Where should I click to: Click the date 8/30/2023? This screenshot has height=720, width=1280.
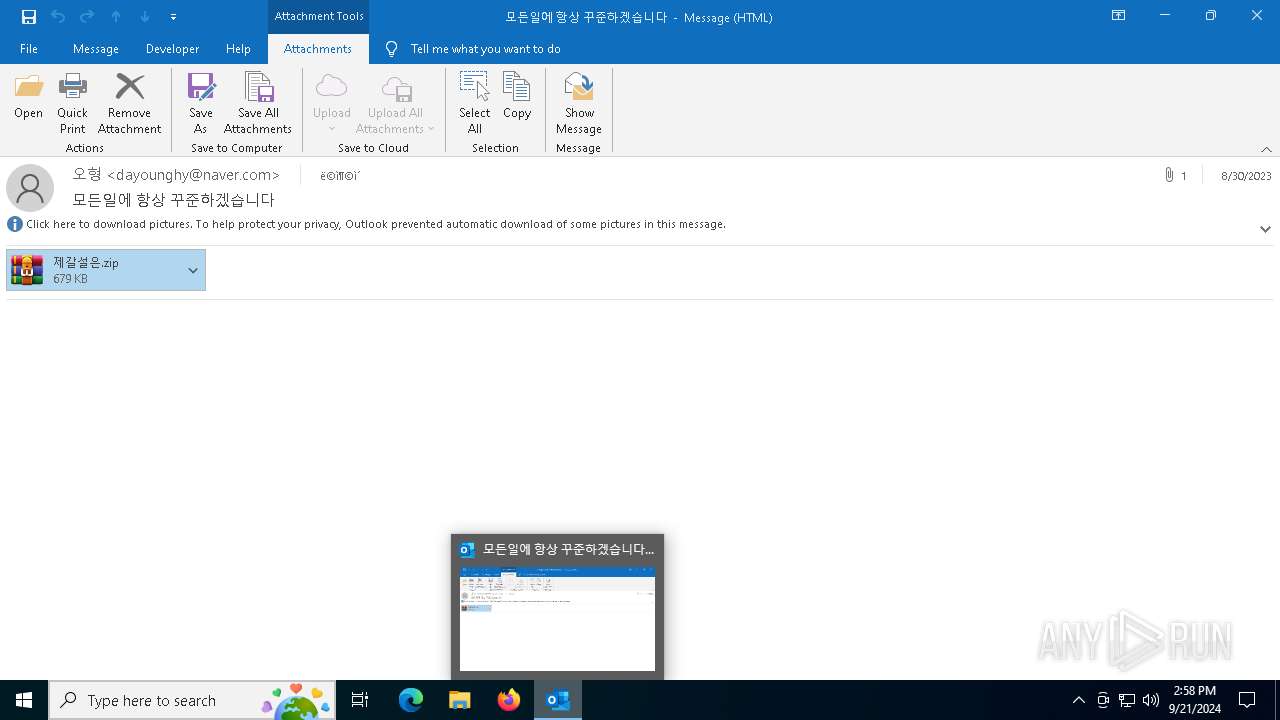coord(1246,176)
